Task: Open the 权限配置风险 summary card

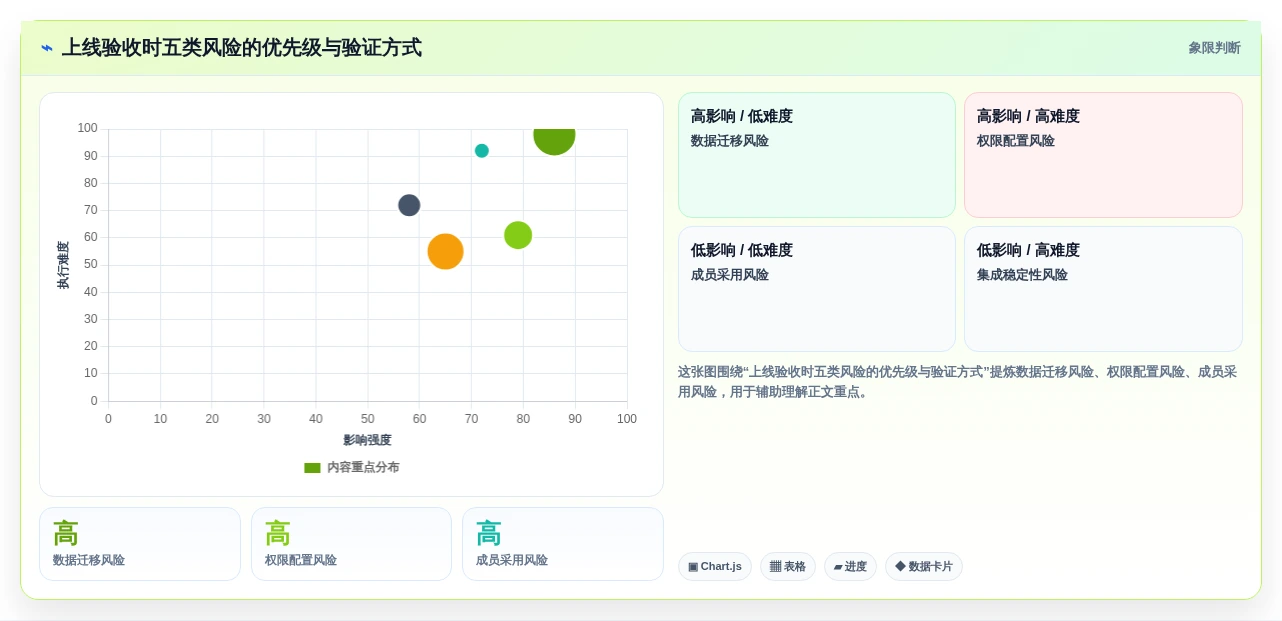Action: click(x=351, y=544)
